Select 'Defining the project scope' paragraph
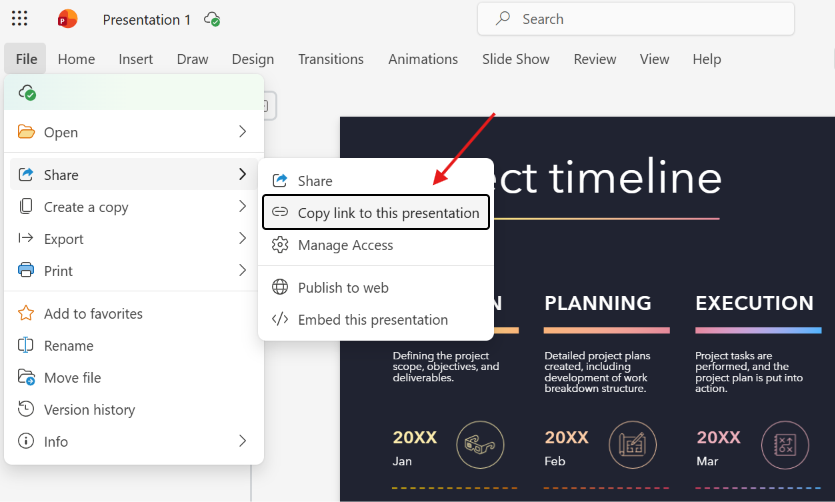The image size is (835, 502). [446, 366]
